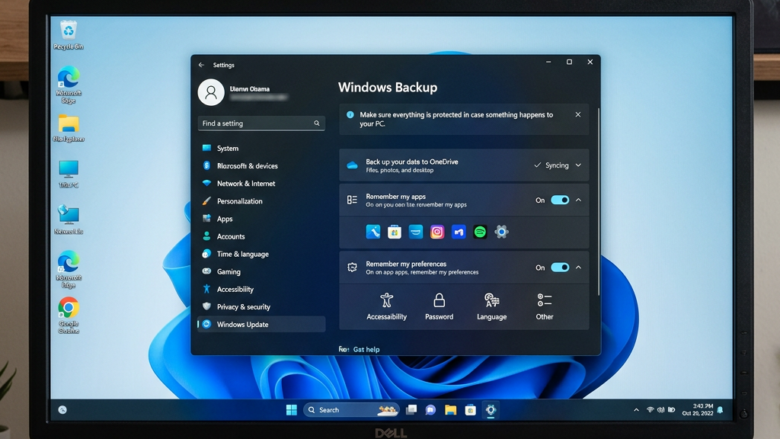
Task: Click the Find a setting search box
Action: [x=262, y=123]
